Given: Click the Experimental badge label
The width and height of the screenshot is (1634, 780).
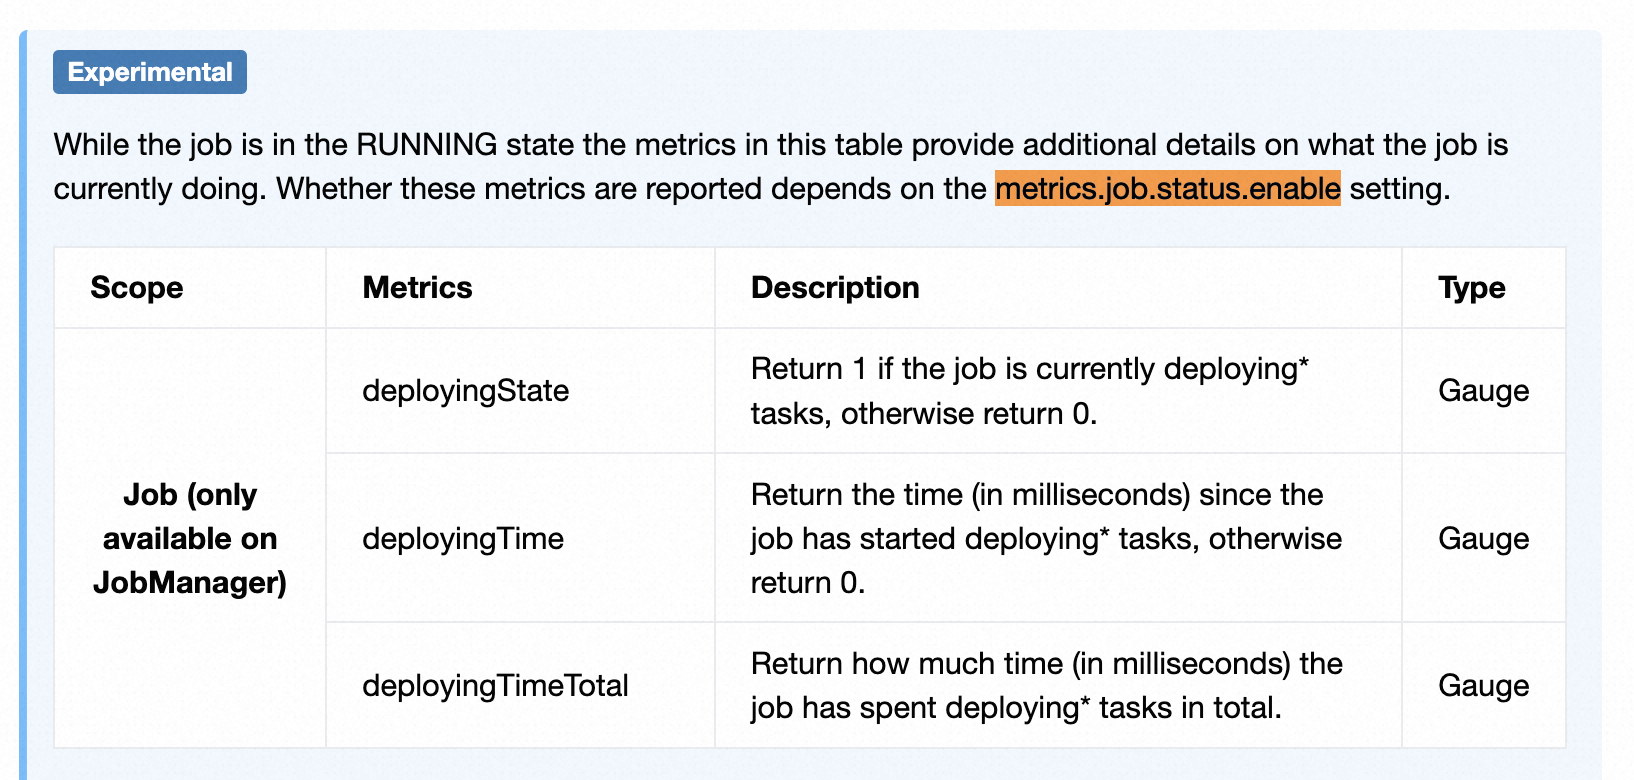Looking at the screenshot, I should pos(150,72).
